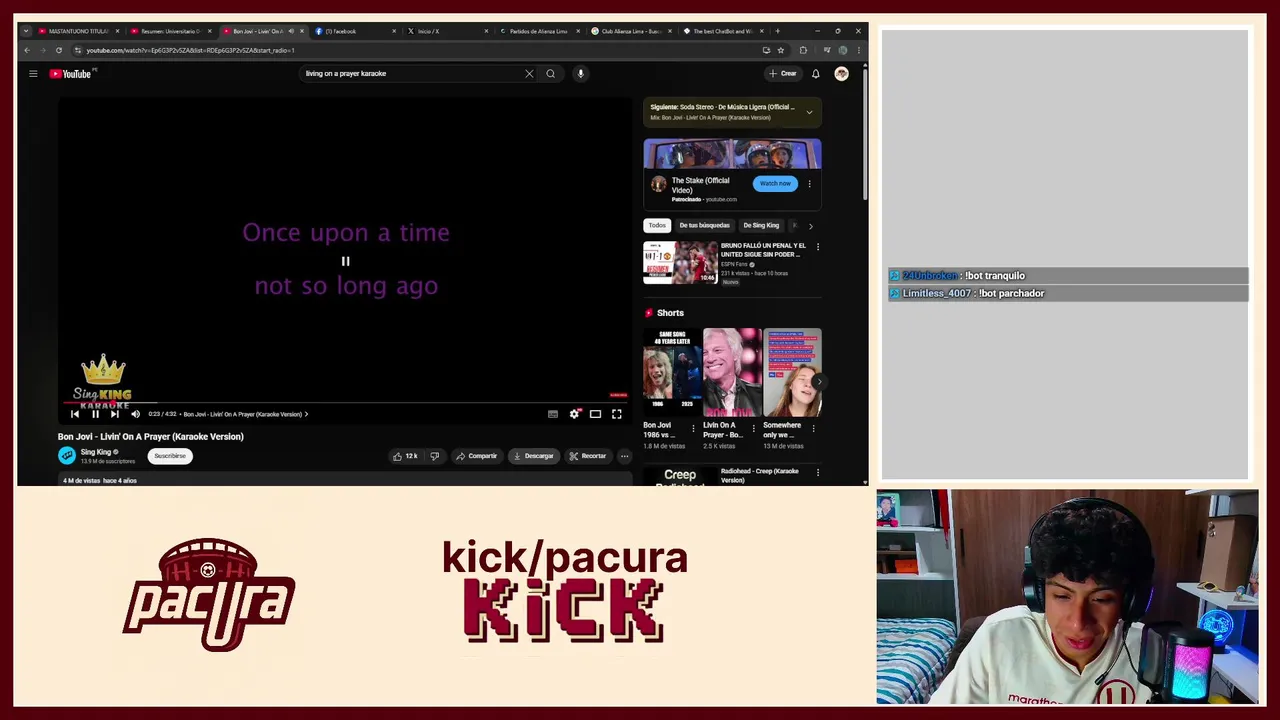This screenshot has height=720, width=1280.
Task: Open YouTube notifications bell
Action: (815, 73)
